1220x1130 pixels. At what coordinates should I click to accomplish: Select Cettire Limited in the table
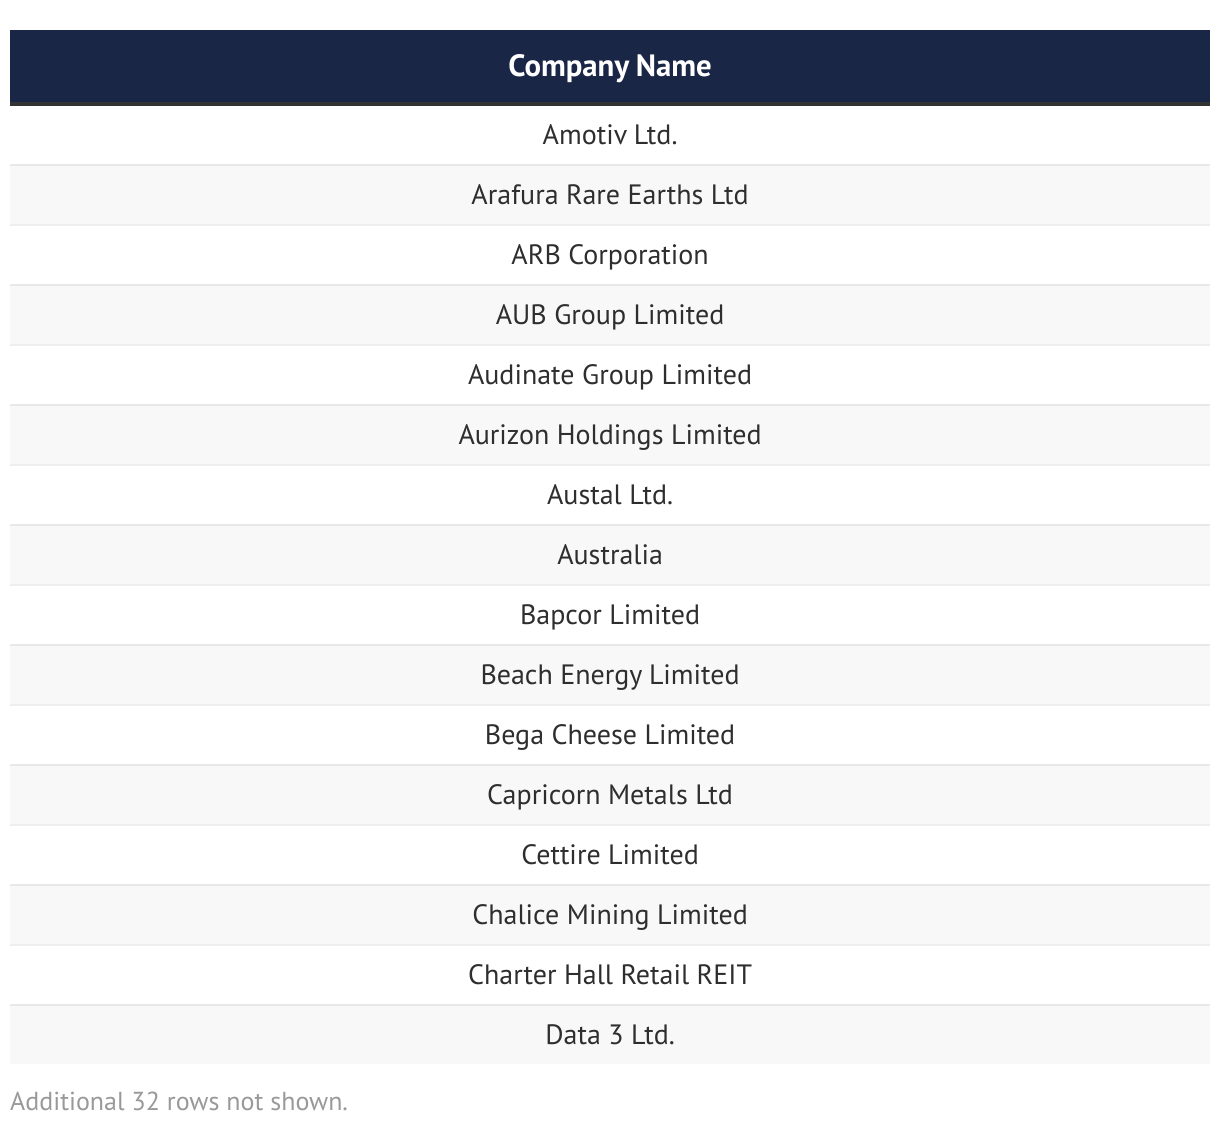point(609,855)
